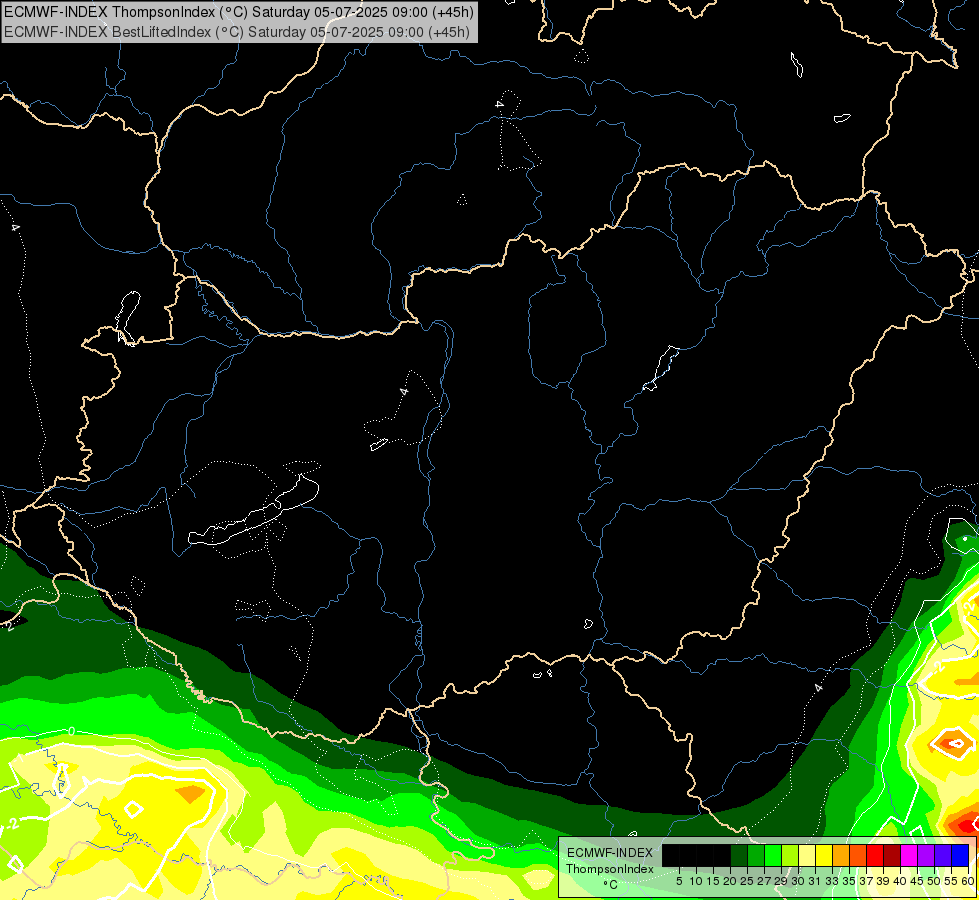Screen dimensions: 979x900
Task: Select the medium green legend swatch
Action: pos(756,855)
